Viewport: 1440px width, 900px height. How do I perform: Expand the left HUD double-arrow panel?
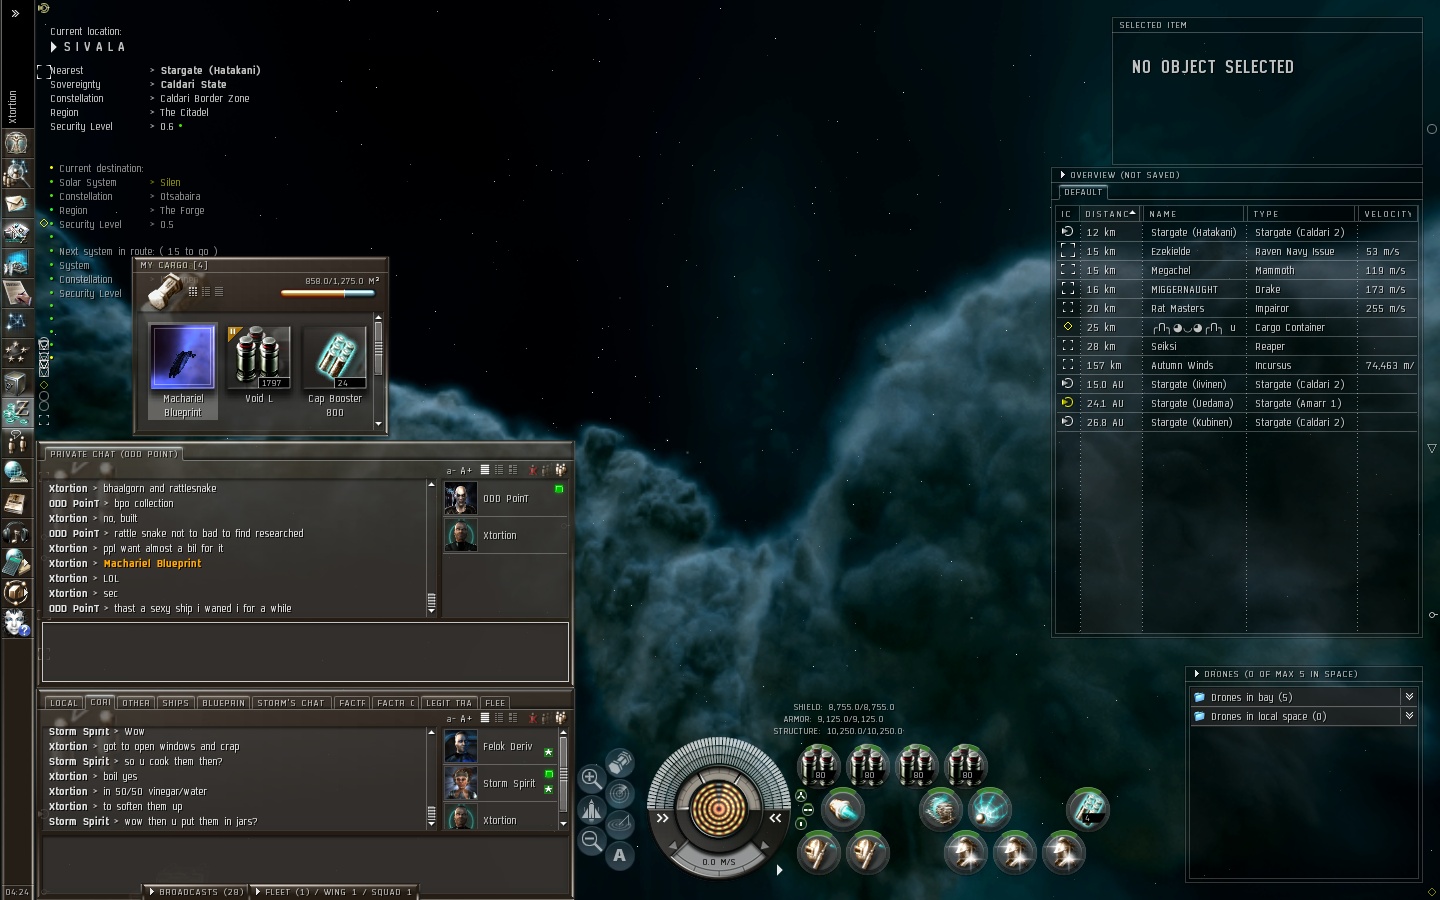coord(662,818)
